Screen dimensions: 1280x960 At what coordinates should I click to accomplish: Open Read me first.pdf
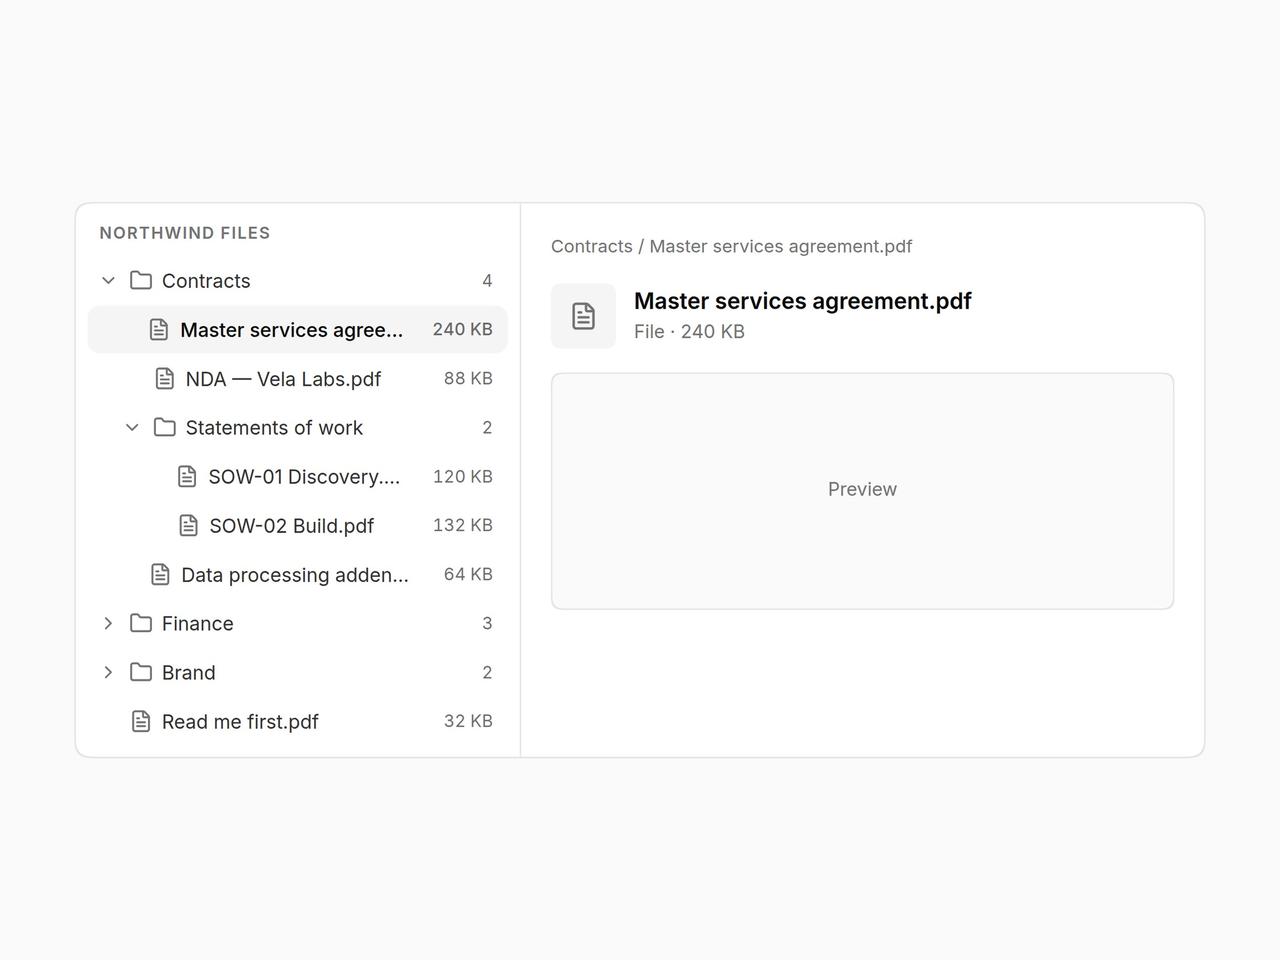click(240, 722)
